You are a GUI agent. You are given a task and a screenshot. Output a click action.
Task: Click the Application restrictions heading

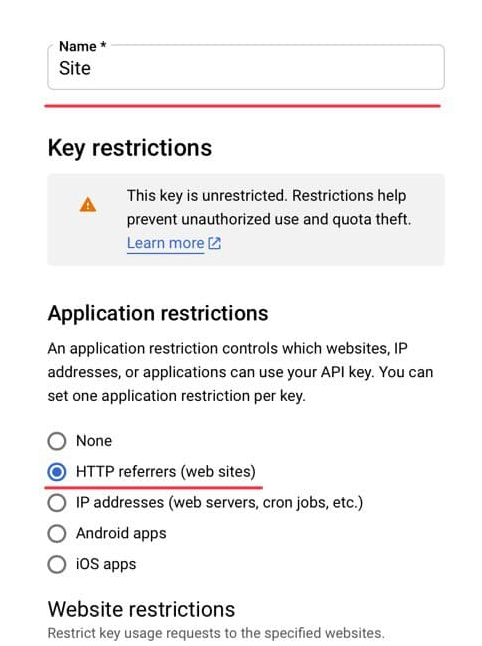coord(158,313)
